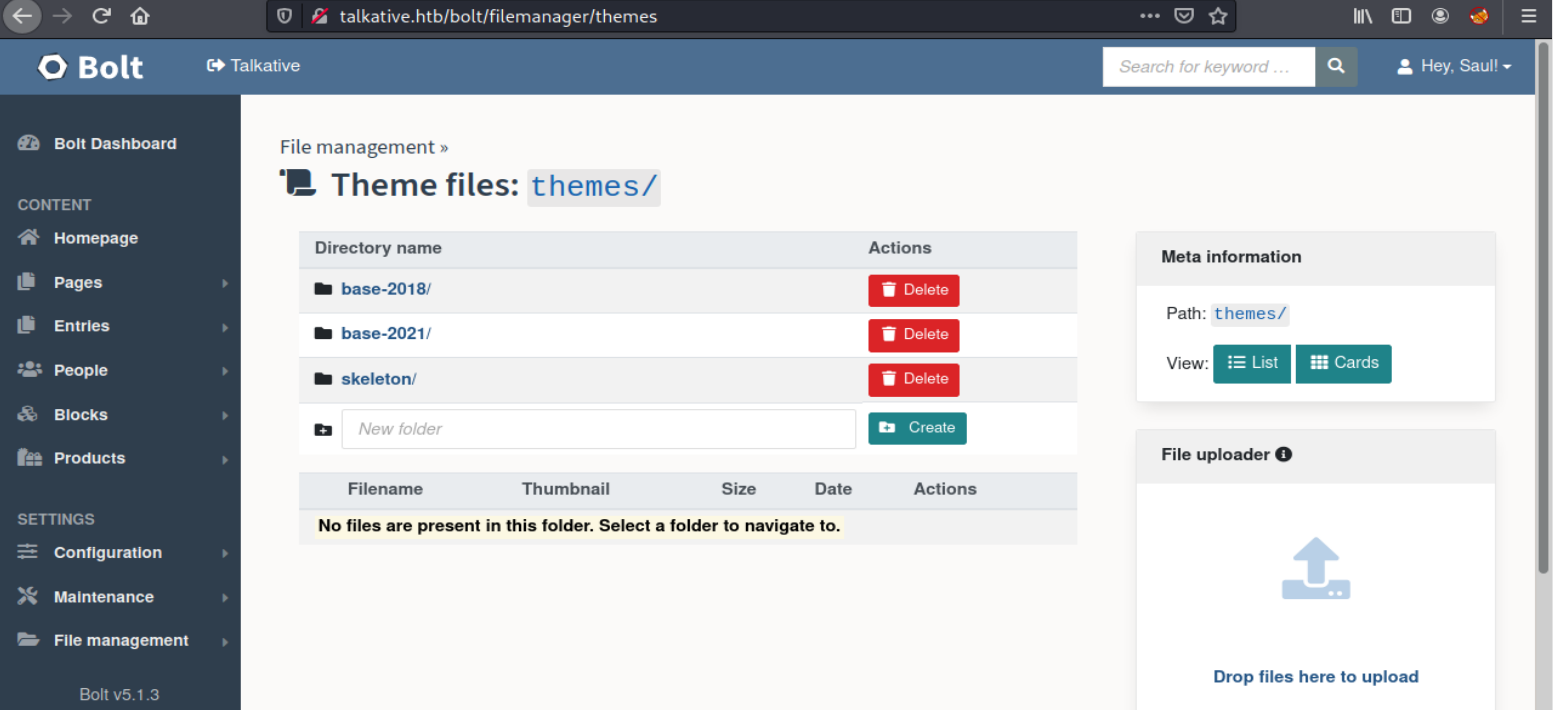Click the insecure connection lock icon
Screen dimensions: 1554x710
pos(320,16)
